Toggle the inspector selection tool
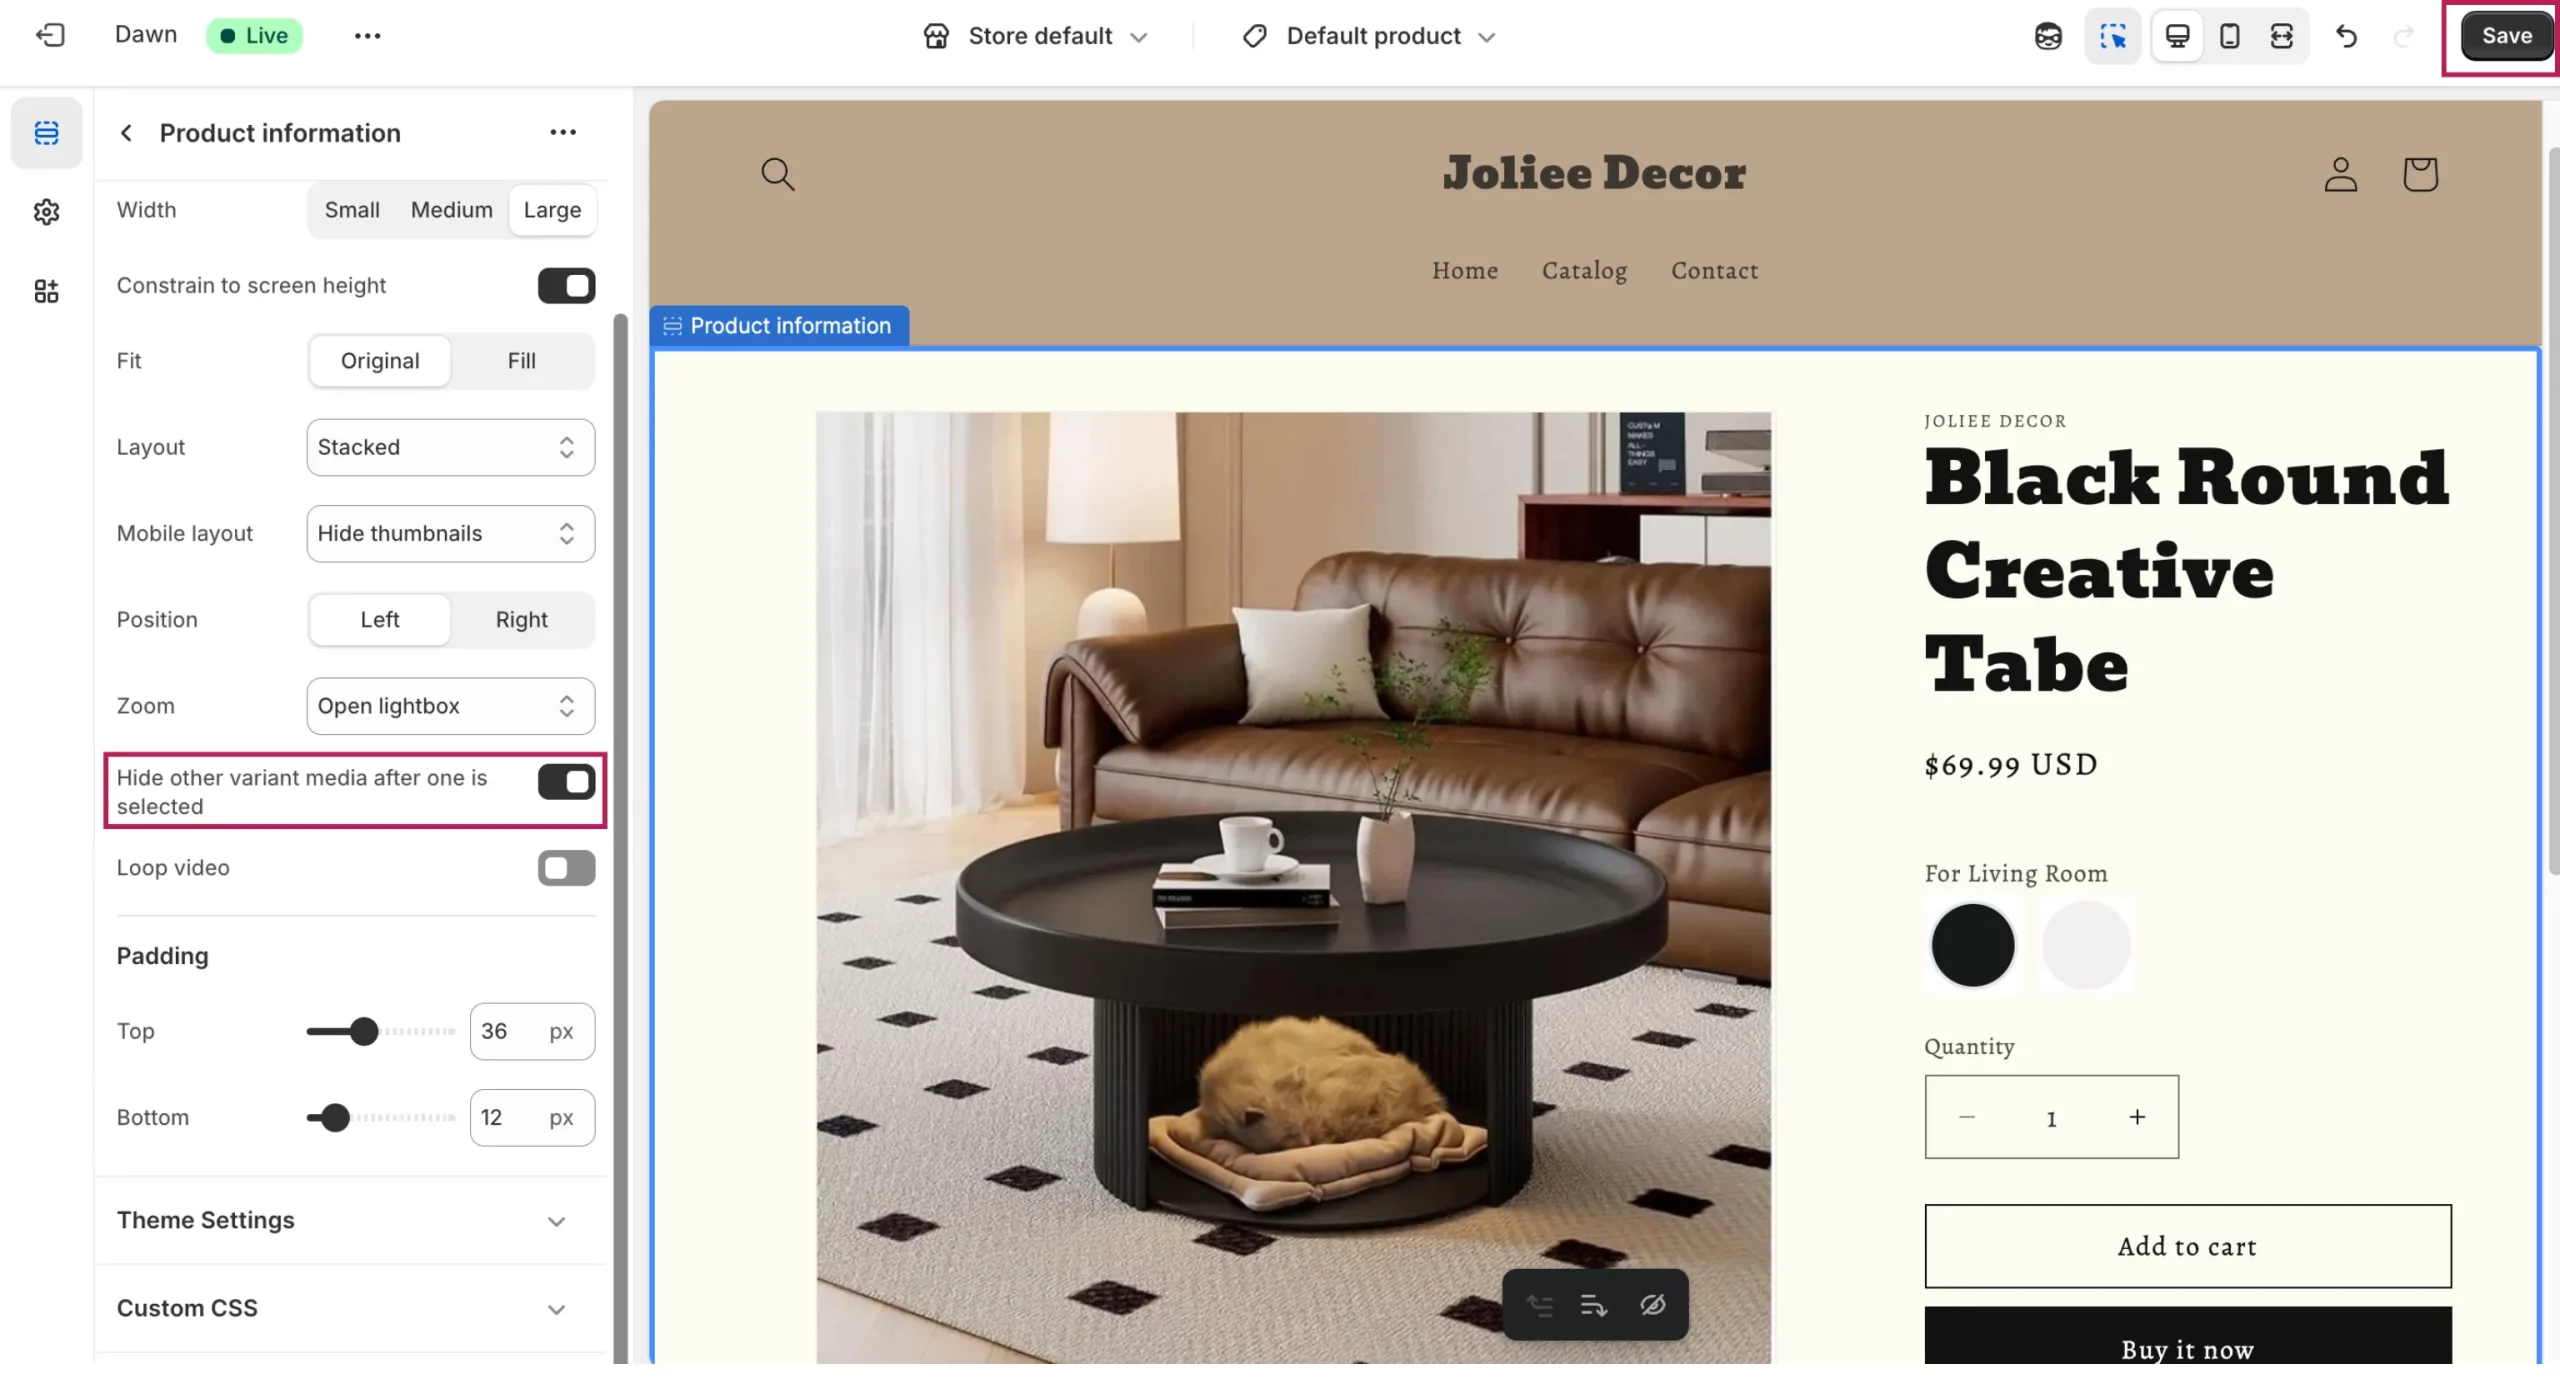Screen dimensions: 2560x1379 (2113, 36)
